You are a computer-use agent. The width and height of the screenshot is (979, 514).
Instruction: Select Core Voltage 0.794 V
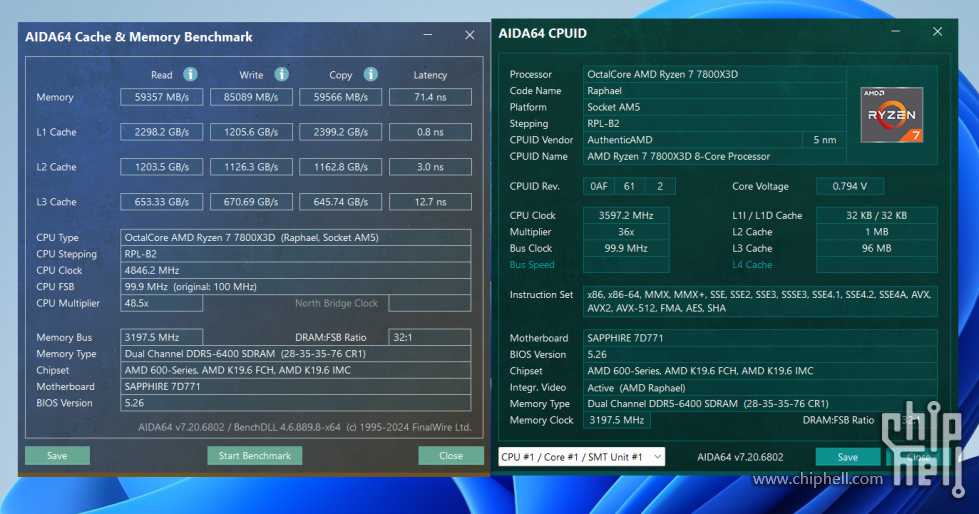tap(850, 186)
